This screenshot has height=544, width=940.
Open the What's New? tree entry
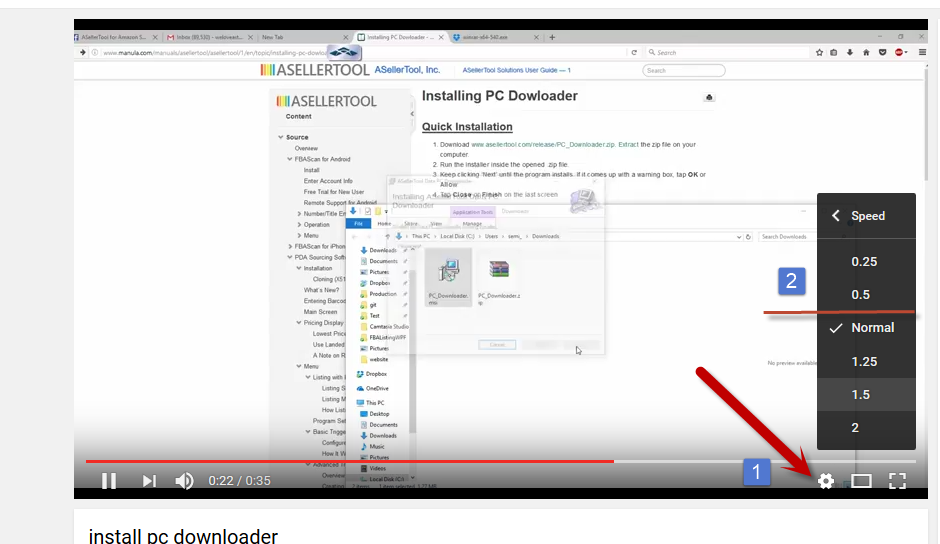321,290
